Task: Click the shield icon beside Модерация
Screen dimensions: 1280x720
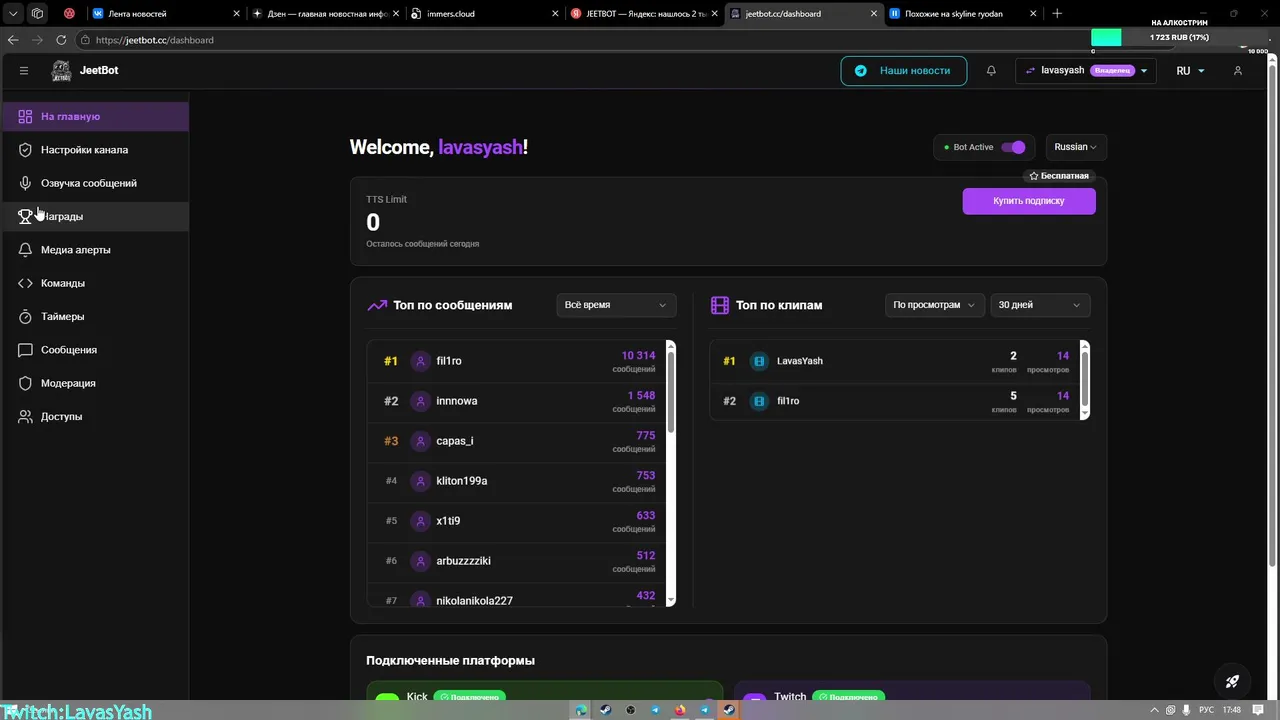Action: [25, 383]
